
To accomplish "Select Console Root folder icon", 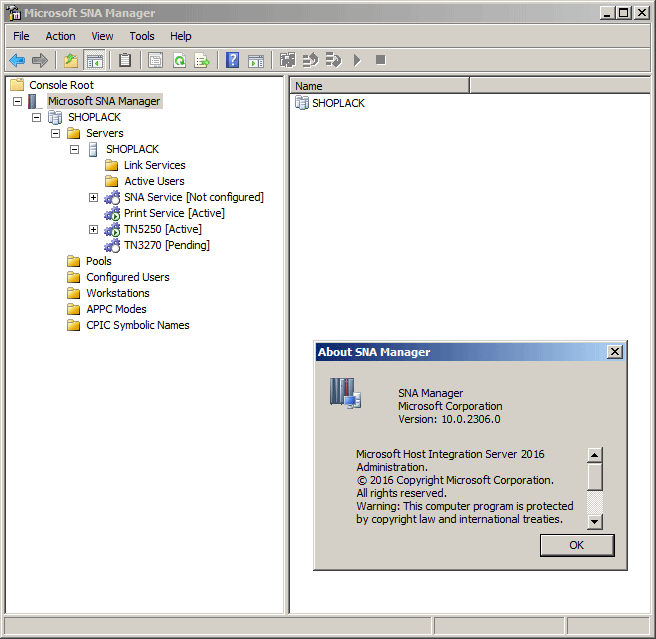I will pyautogui.click(x=17, y=85).
